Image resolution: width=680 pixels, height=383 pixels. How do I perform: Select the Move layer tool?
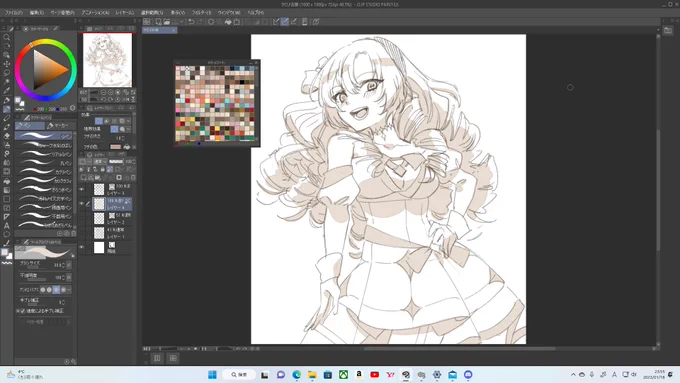[x=7, y=64]
